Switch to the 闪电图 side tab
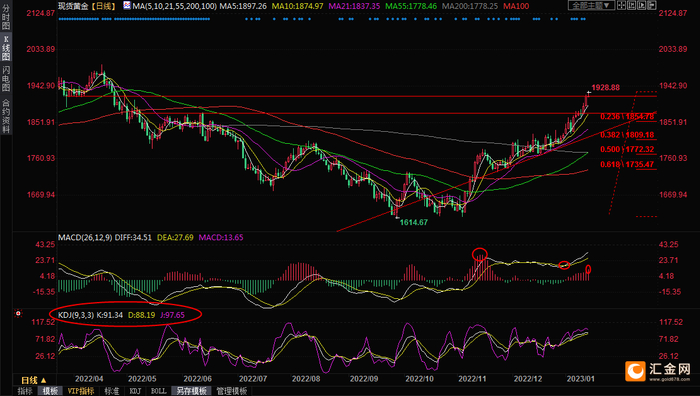Viewport: 700px width, 396px height. [6, 79]
